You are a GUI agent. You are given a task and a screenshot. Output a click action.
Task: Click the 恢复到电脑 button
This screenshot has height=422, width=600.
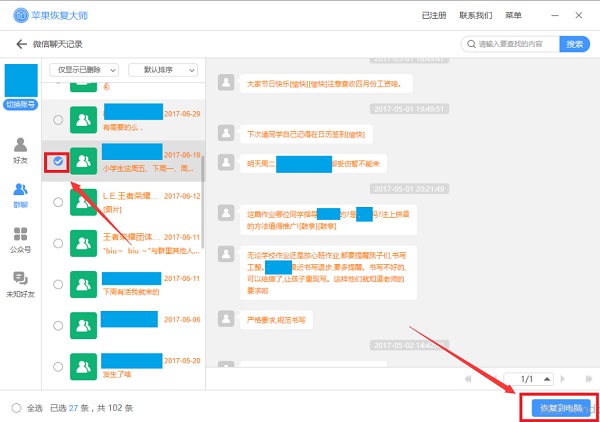pyautogui.click(x=558, y=408)
